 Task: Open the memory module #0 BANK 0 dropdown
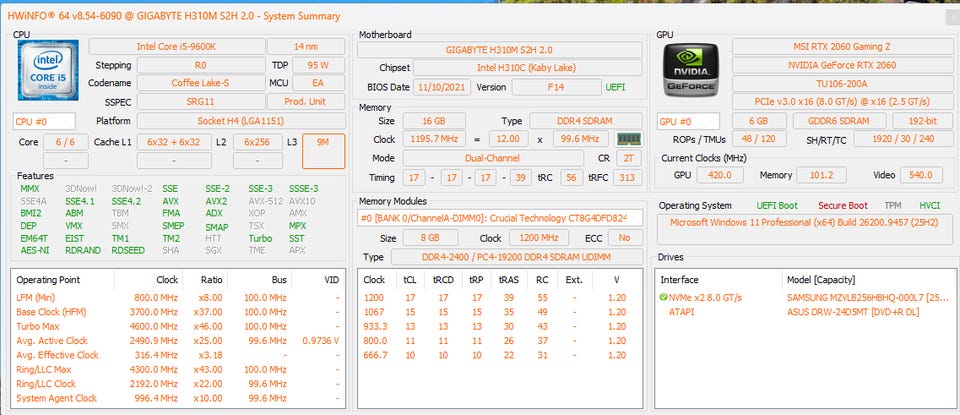coord(500,218)
